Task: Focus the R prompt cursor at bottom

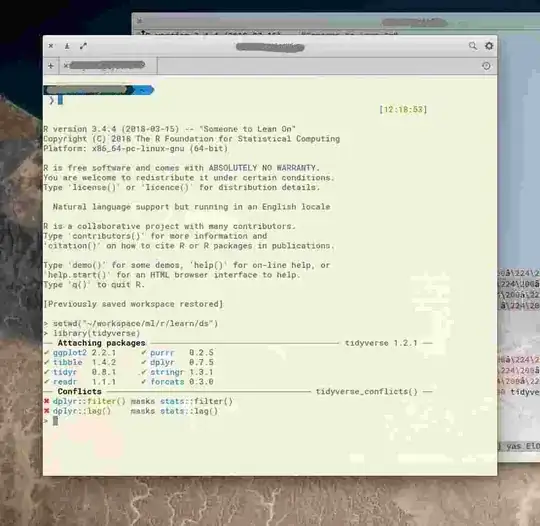Action: pyautogui.click(x=55, y=421)
